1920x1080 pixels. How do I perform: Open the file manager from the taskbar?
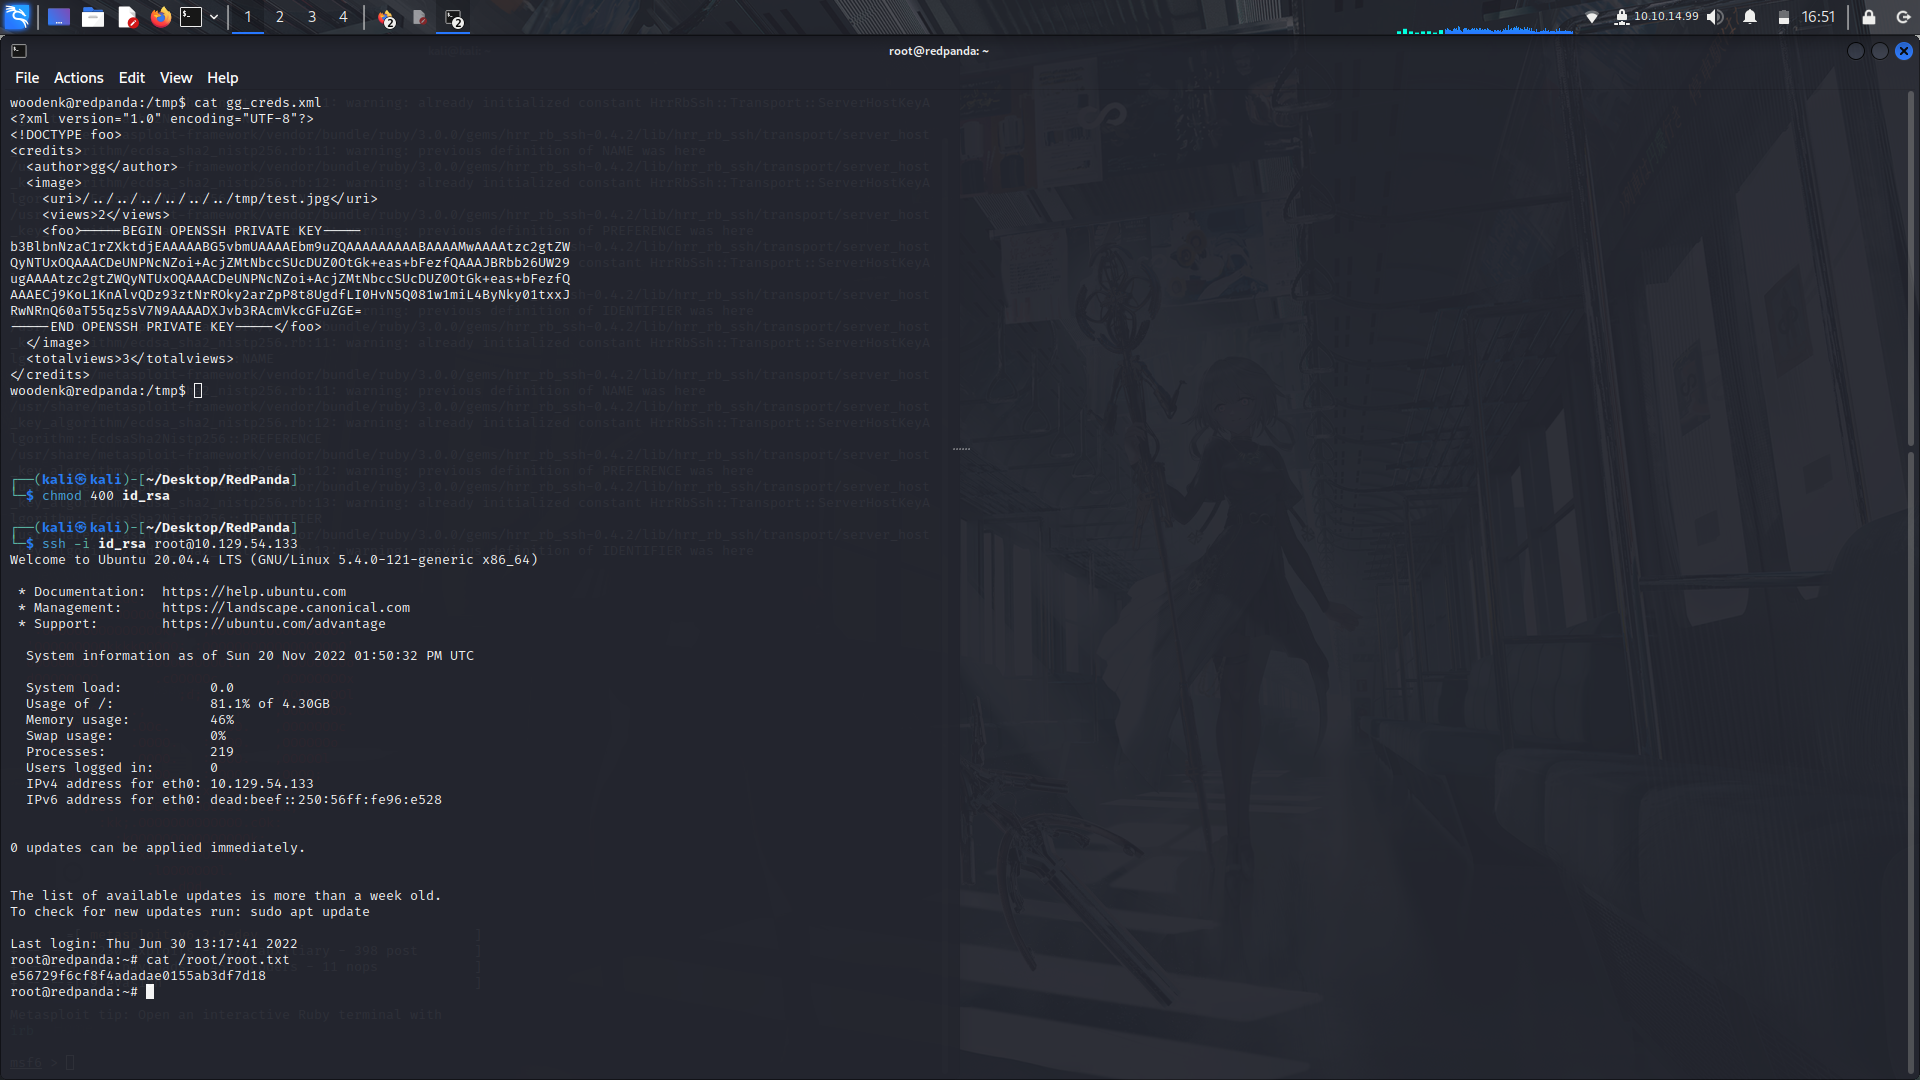coord(92,17)
